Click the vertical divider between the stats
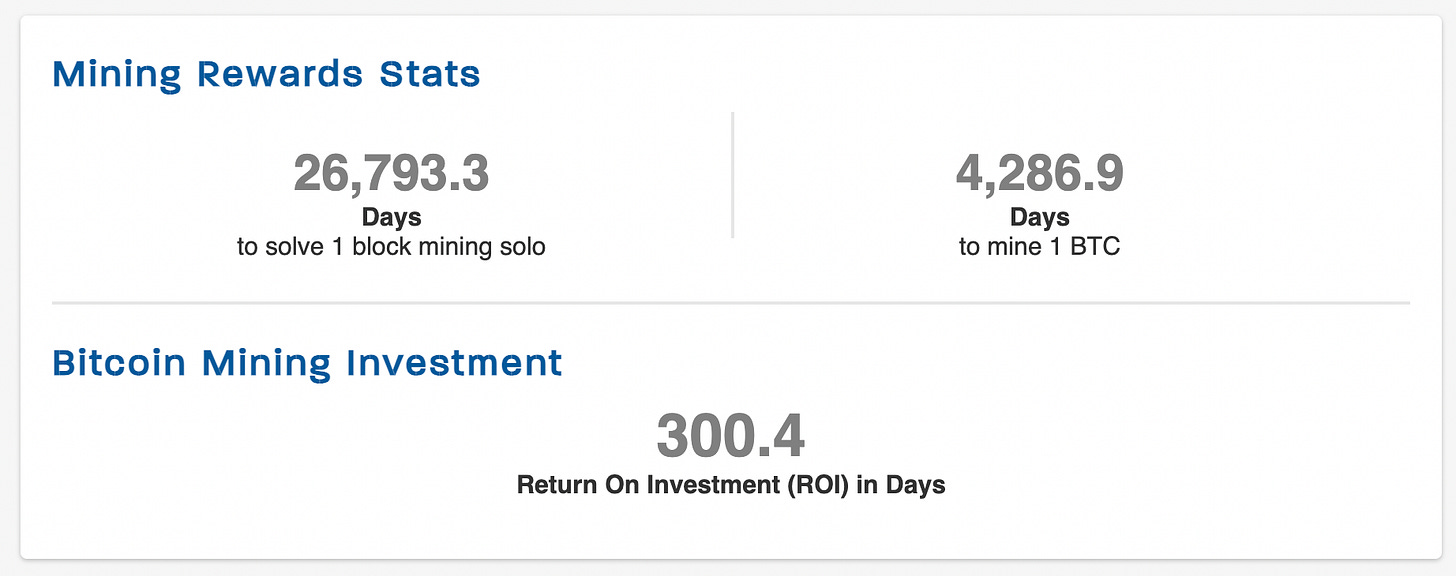Image resolution: width=1456 pixels, height=576 pixels. click(733, 175)
